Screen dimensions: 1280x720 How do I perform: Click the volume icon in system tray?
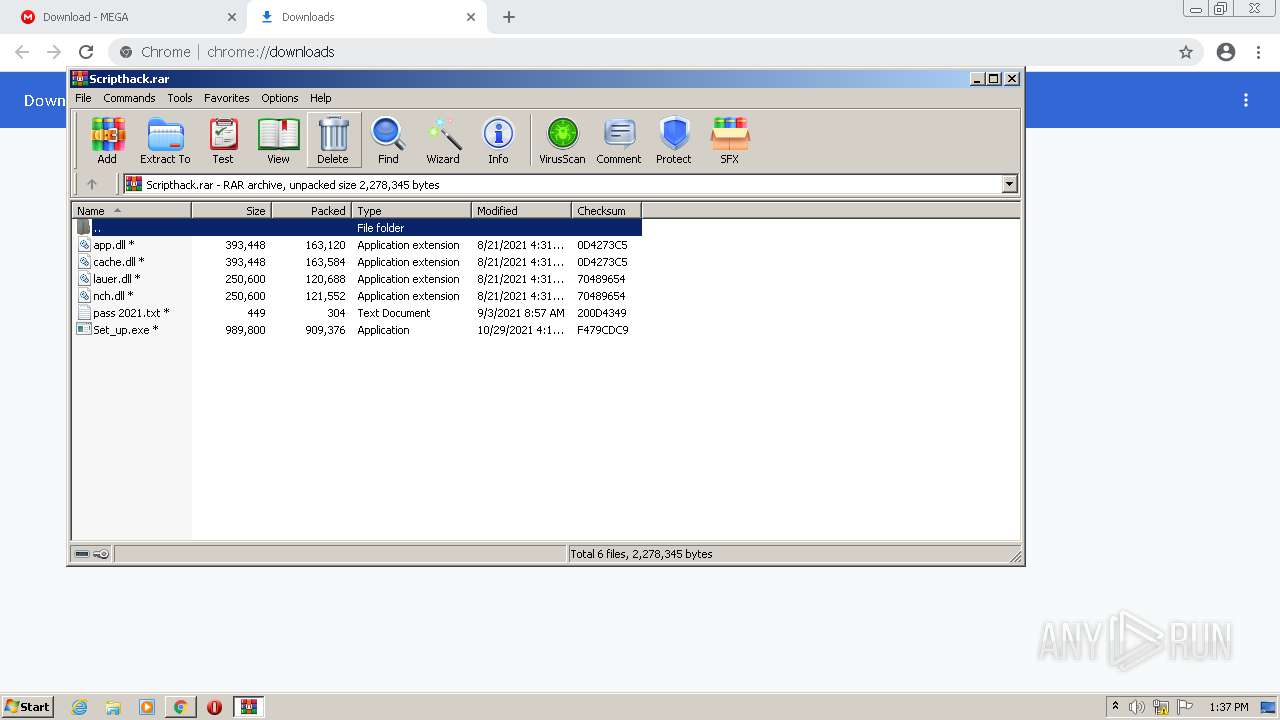pos(1137,707)
